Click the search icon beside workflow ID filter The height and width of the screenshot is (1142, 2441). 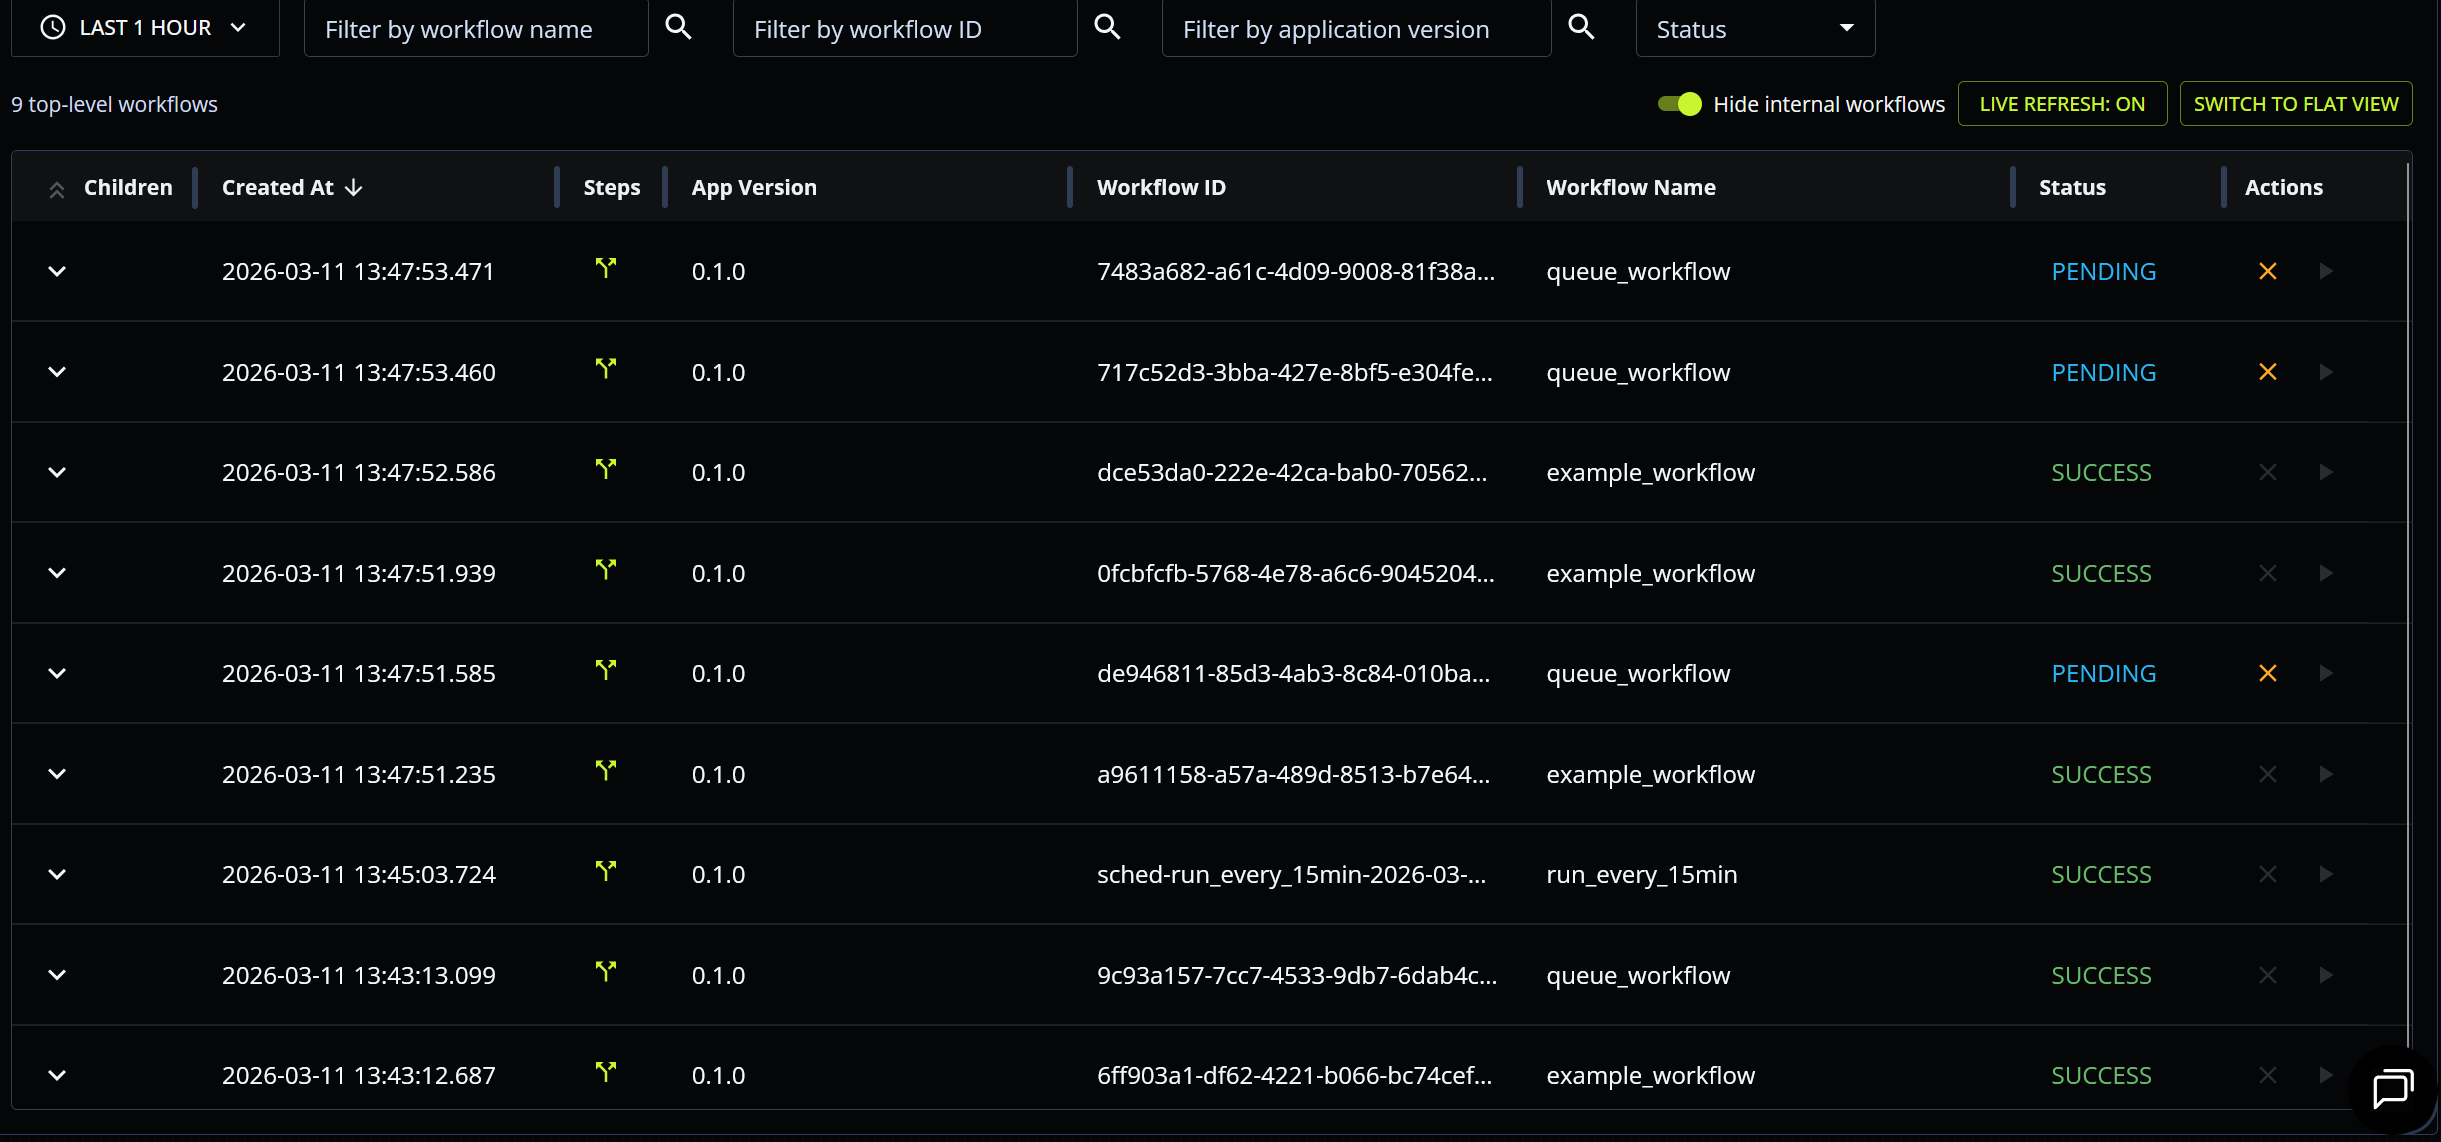point(1107,27)
